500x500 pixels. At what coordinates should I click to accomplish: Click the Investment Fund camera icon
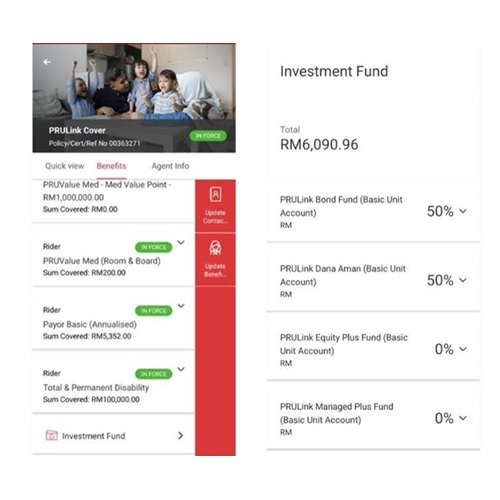click(51, 435)
